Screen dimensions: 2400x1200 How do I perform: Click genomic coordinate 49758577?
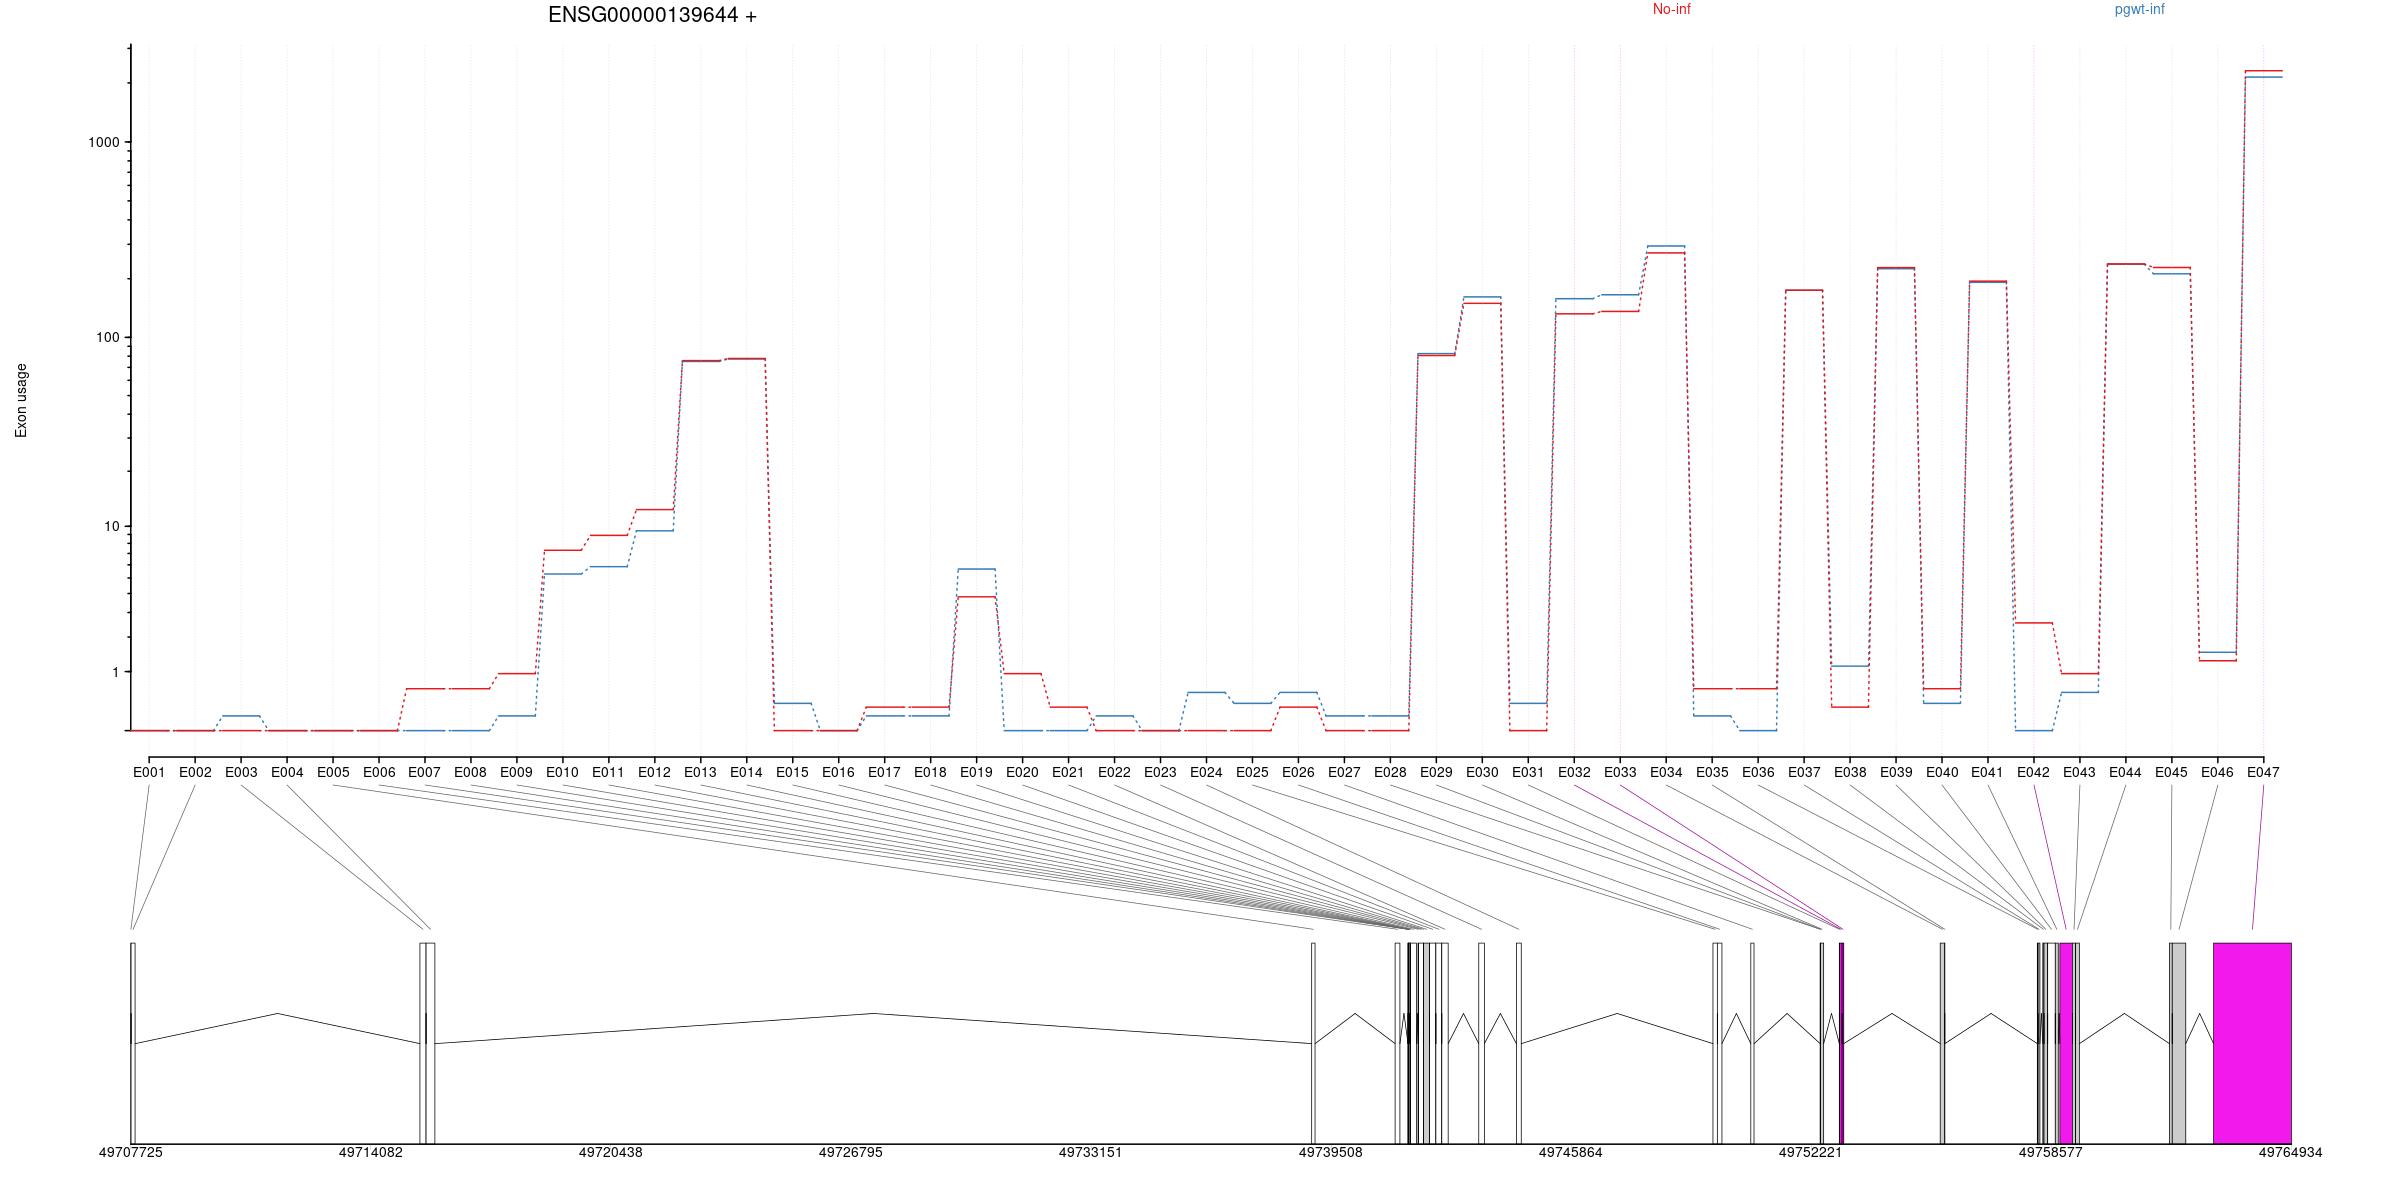pyautogui.click(x=2050, y=1152)
